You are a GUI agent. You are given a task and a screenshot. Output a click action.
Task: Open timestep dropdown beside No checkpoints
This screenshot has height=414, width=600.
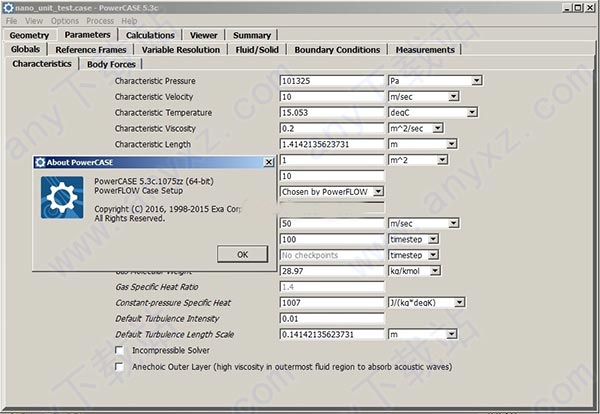click(433, 255)
